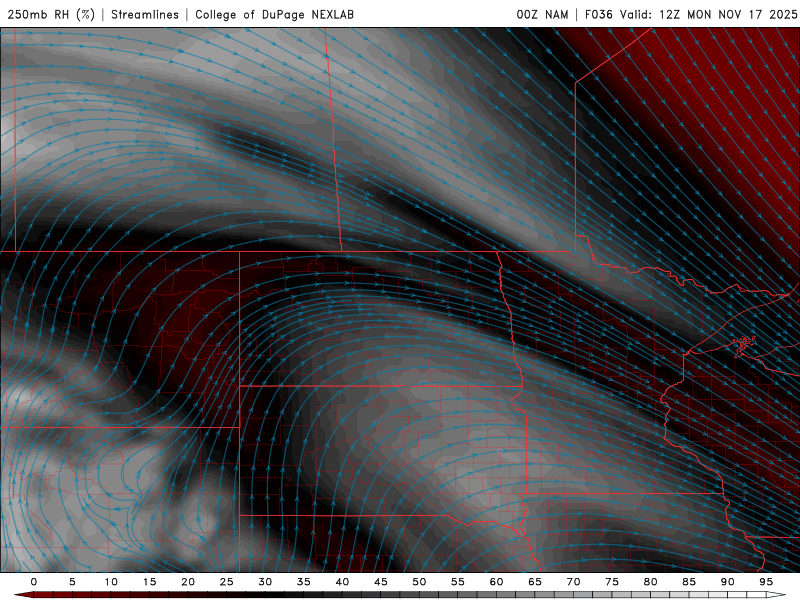This screenshot has width=800, height=600.
Task: Click the "F036" forecast hour text
Action: [x=598, y=14]
